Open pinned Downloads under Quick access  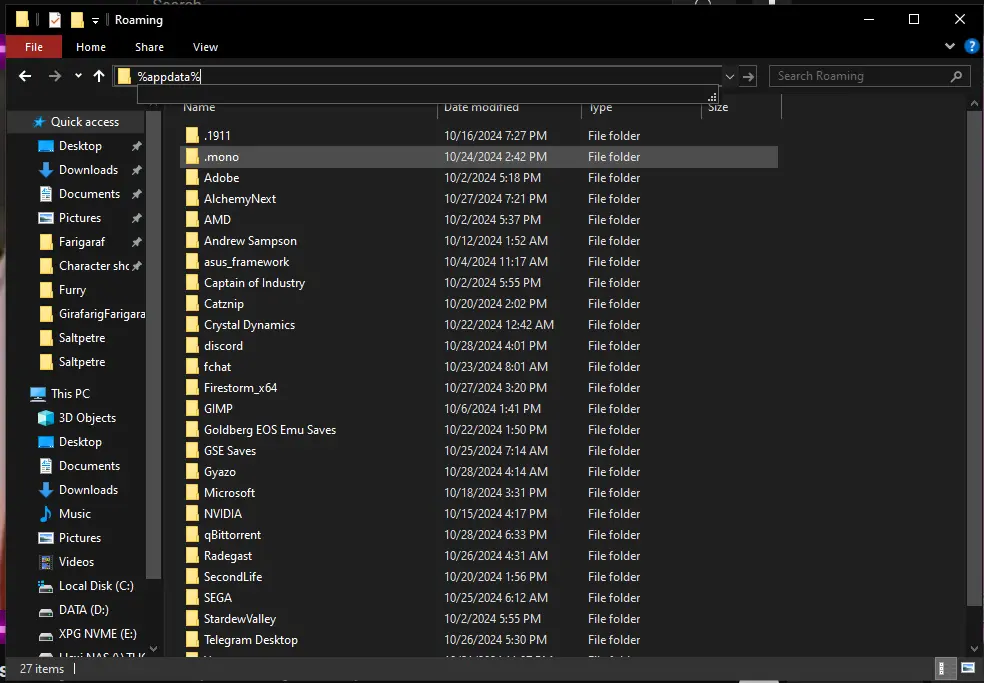pos(88,169)
